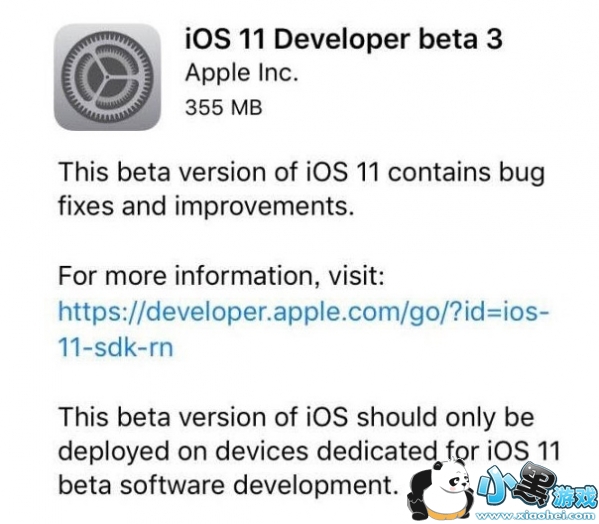Open the developer.apple.com release notes link
599x524 pixels.
(304, 311)
